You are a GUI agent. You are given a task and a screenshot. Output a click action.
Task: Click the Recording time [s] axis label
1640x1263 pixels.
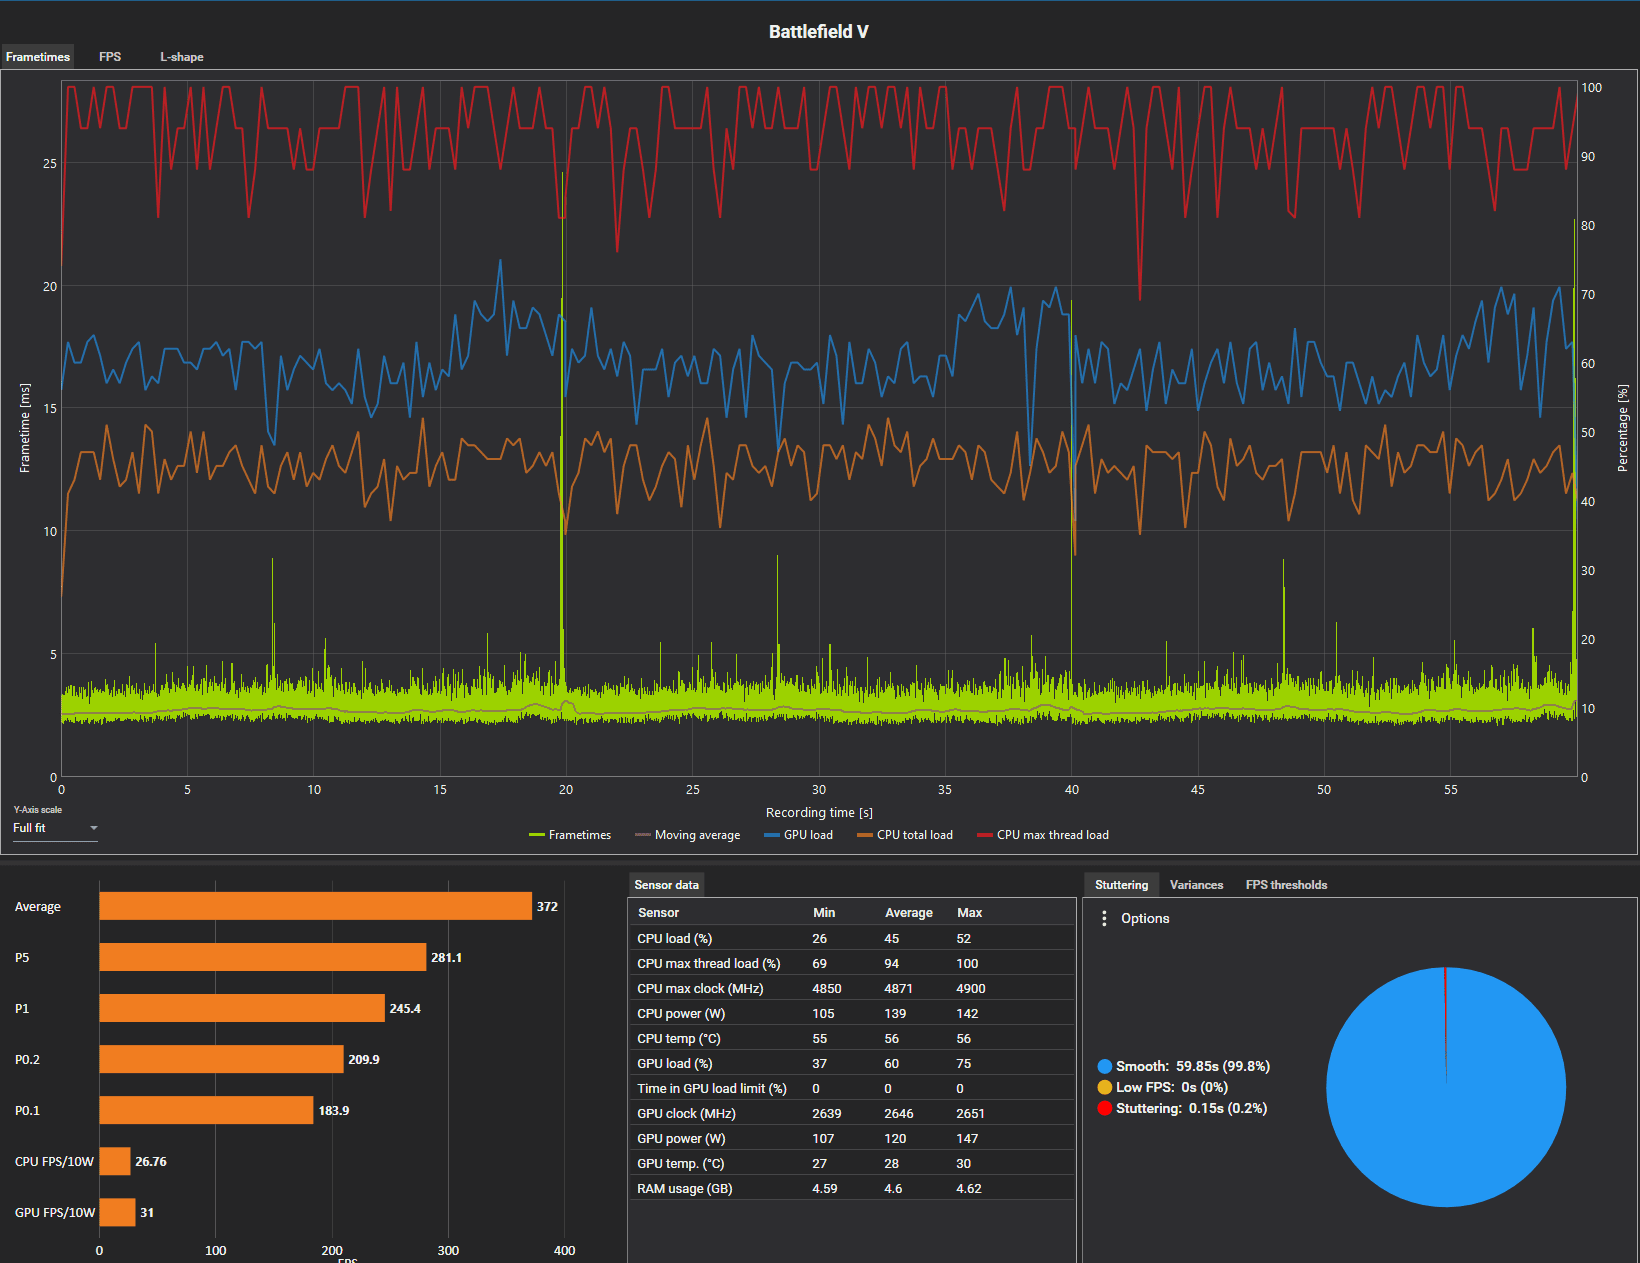coord(819,813)
